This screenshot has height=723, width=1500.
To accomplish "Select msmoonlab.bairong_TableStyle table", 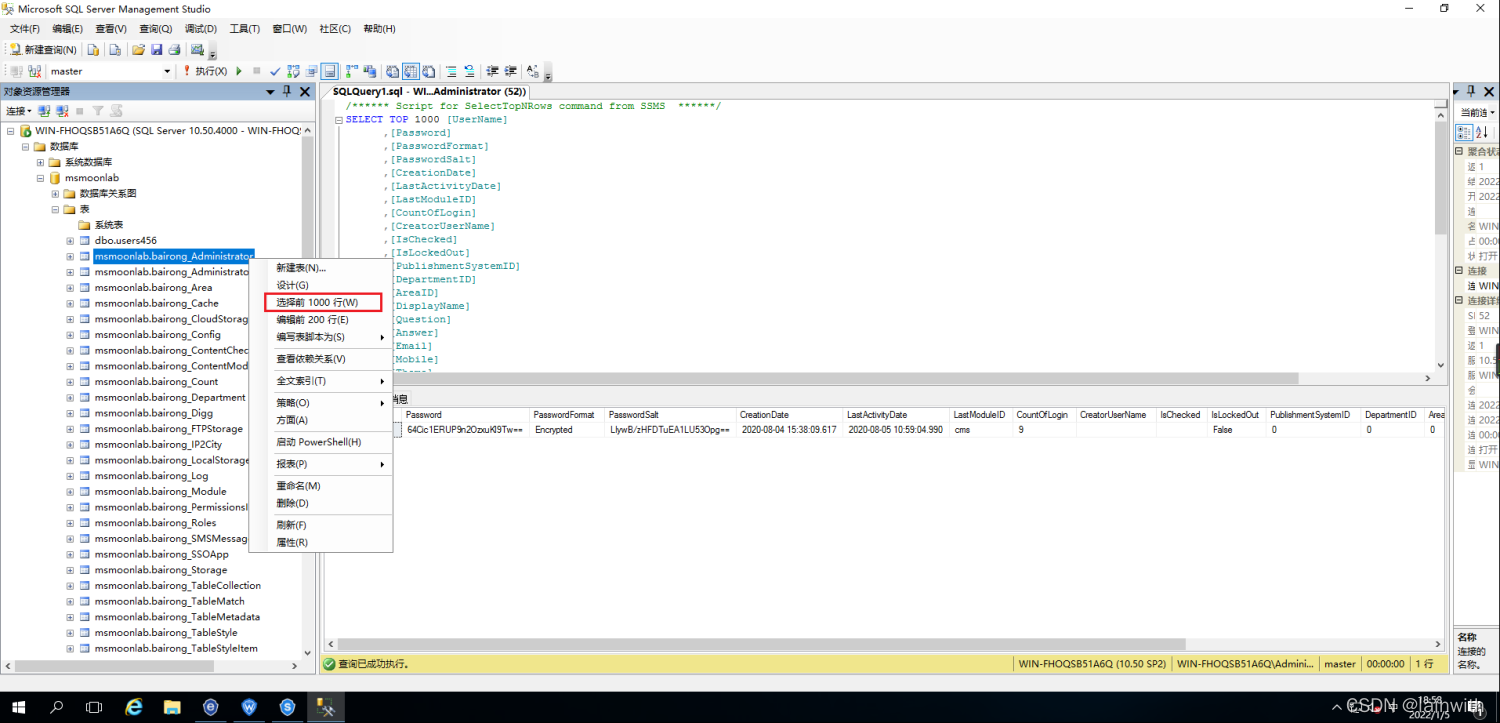I will tap(166, 632).
